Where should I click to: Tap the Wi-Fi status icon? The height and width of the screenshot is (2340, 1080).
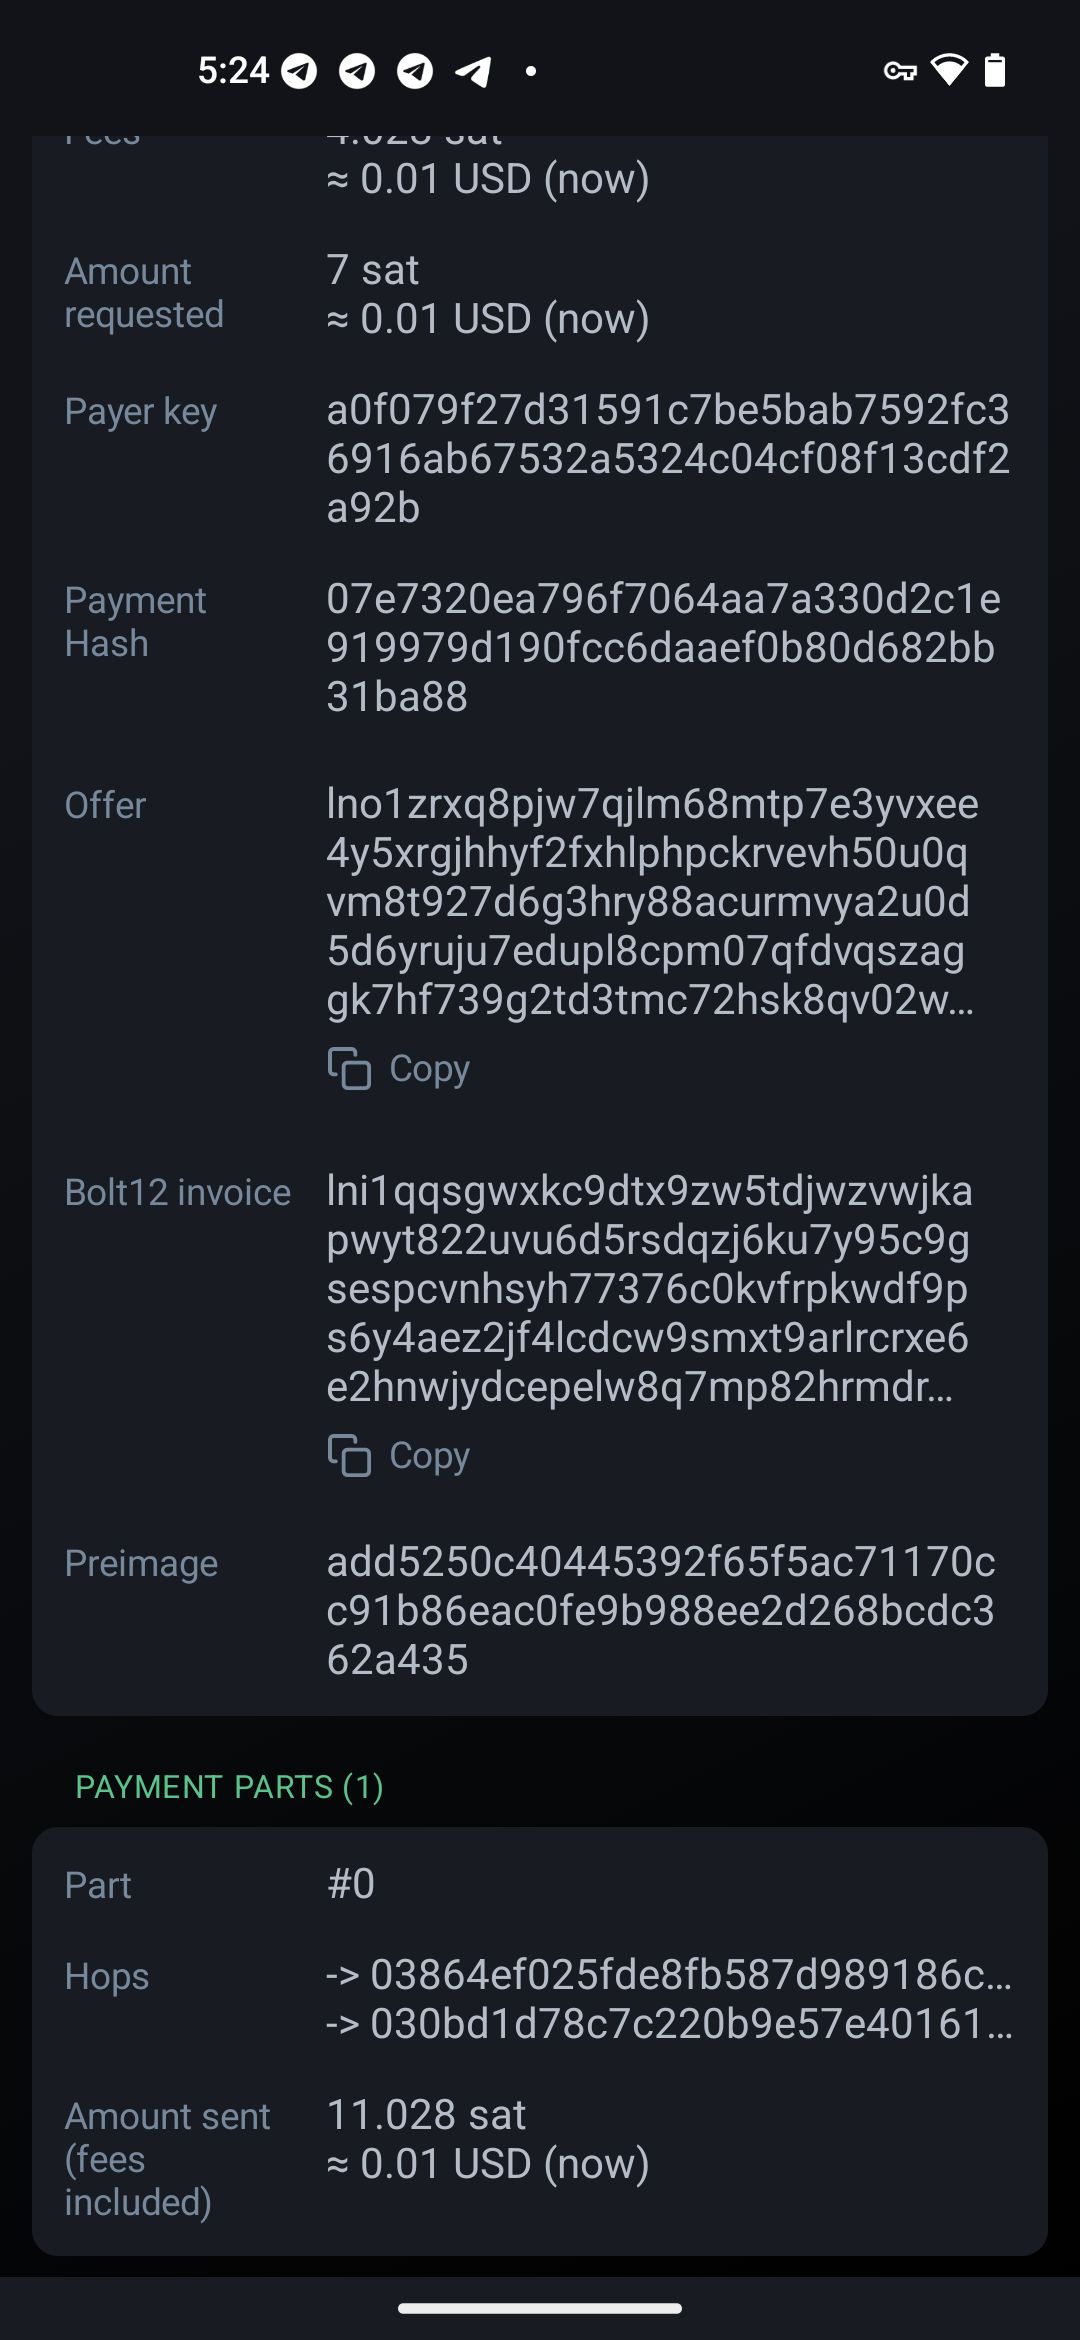949,70
